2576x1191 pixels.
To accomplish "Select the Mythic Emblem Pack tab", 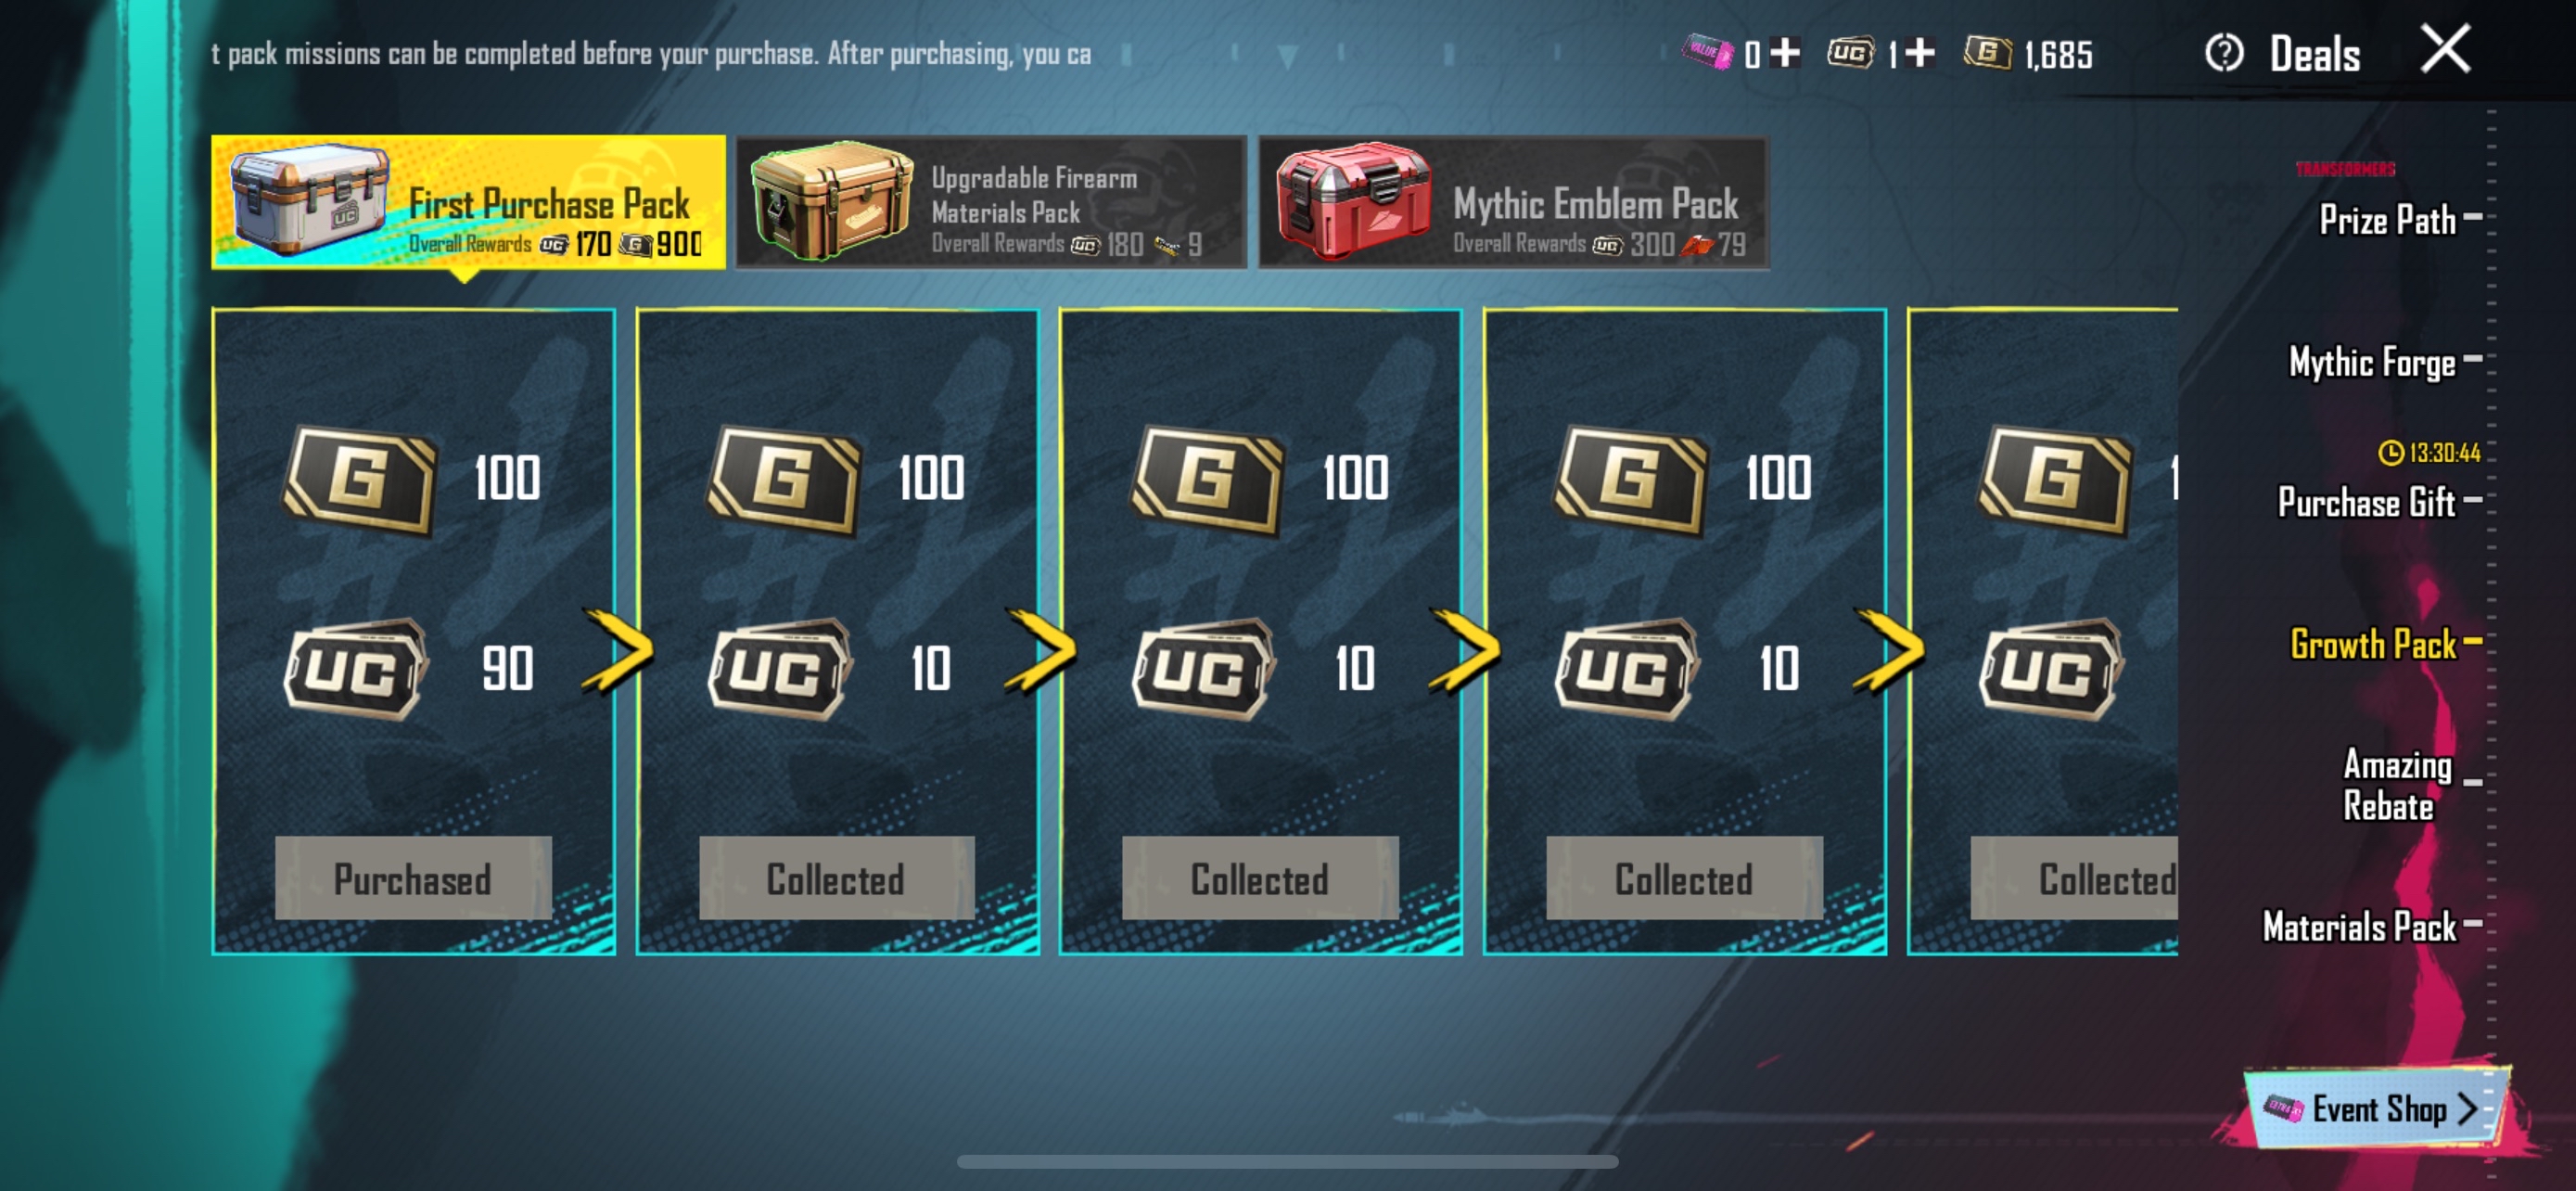I will [x=1514, y=203].
